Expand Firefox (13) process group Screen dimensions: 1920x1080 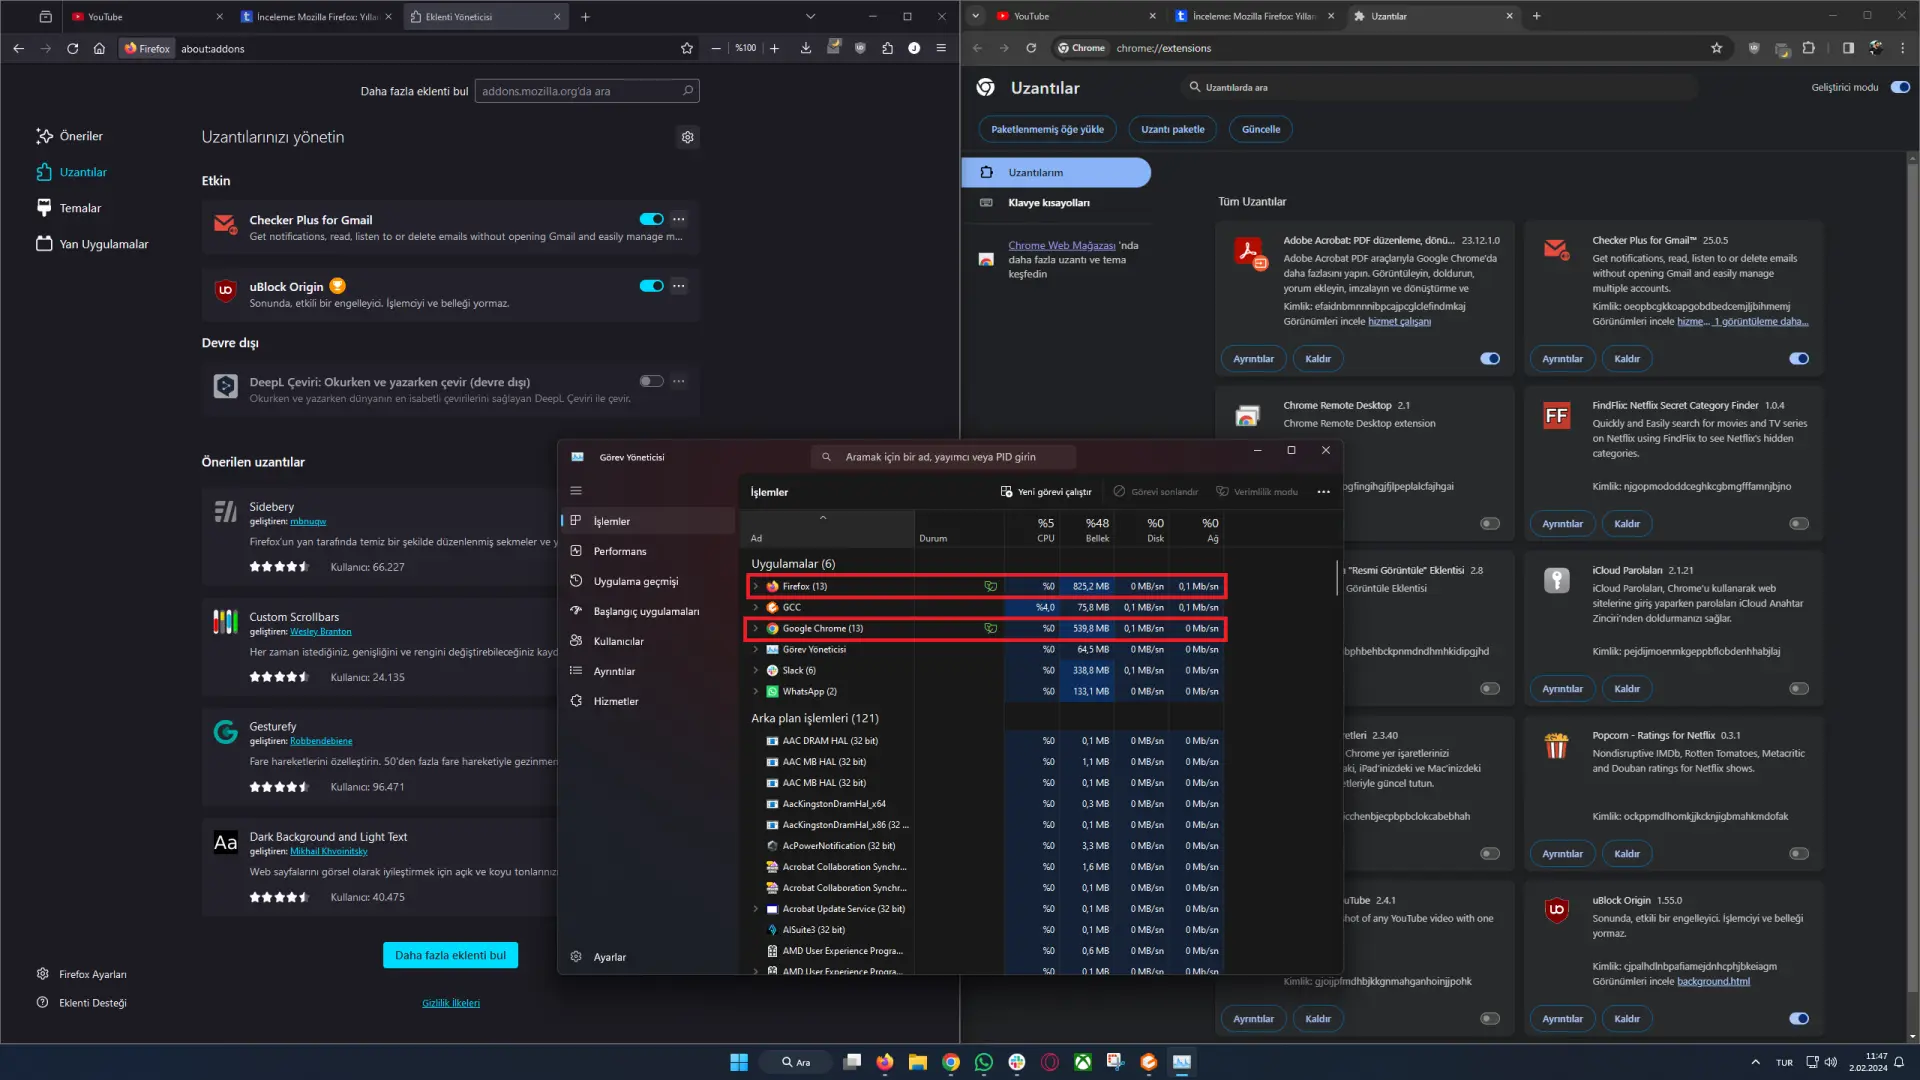click(x=756, y=587)
